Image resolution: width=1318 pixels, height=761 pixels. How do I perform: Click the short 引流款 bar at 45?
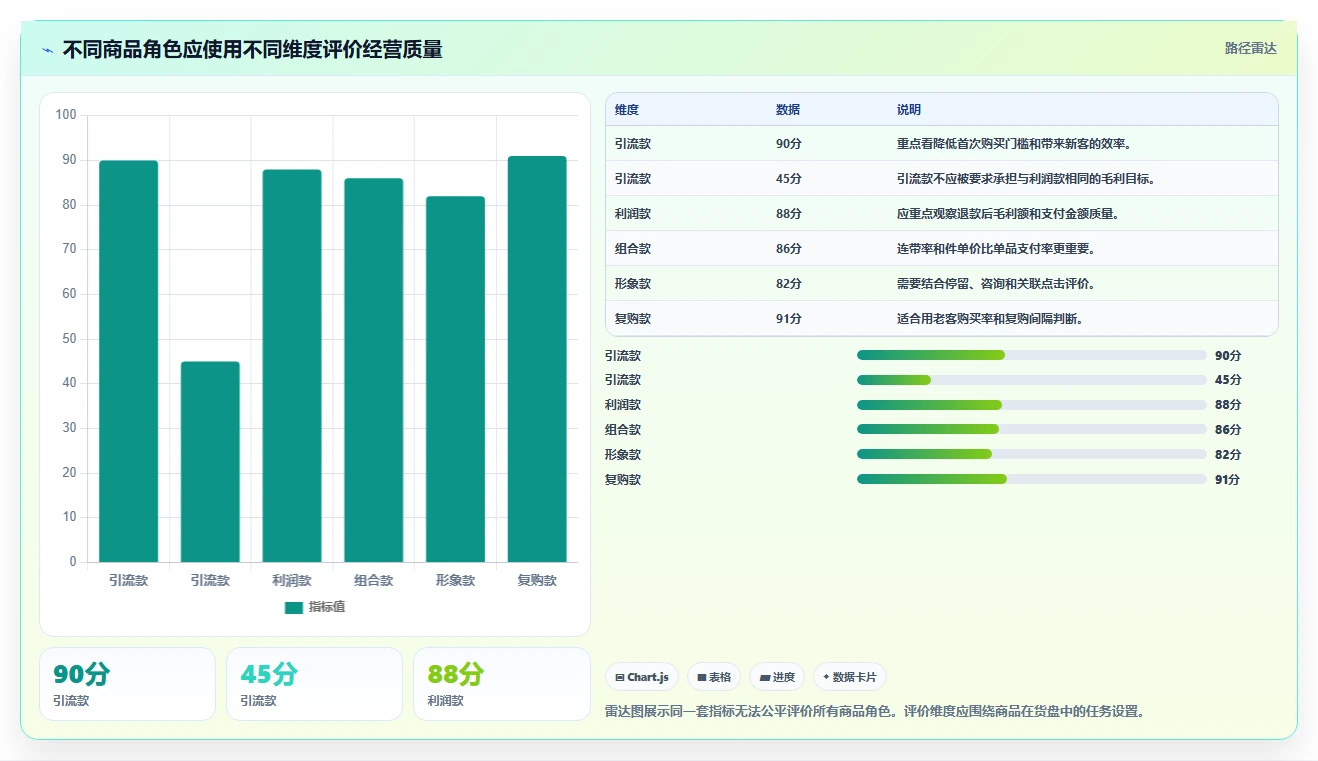[x=210, y=462]
